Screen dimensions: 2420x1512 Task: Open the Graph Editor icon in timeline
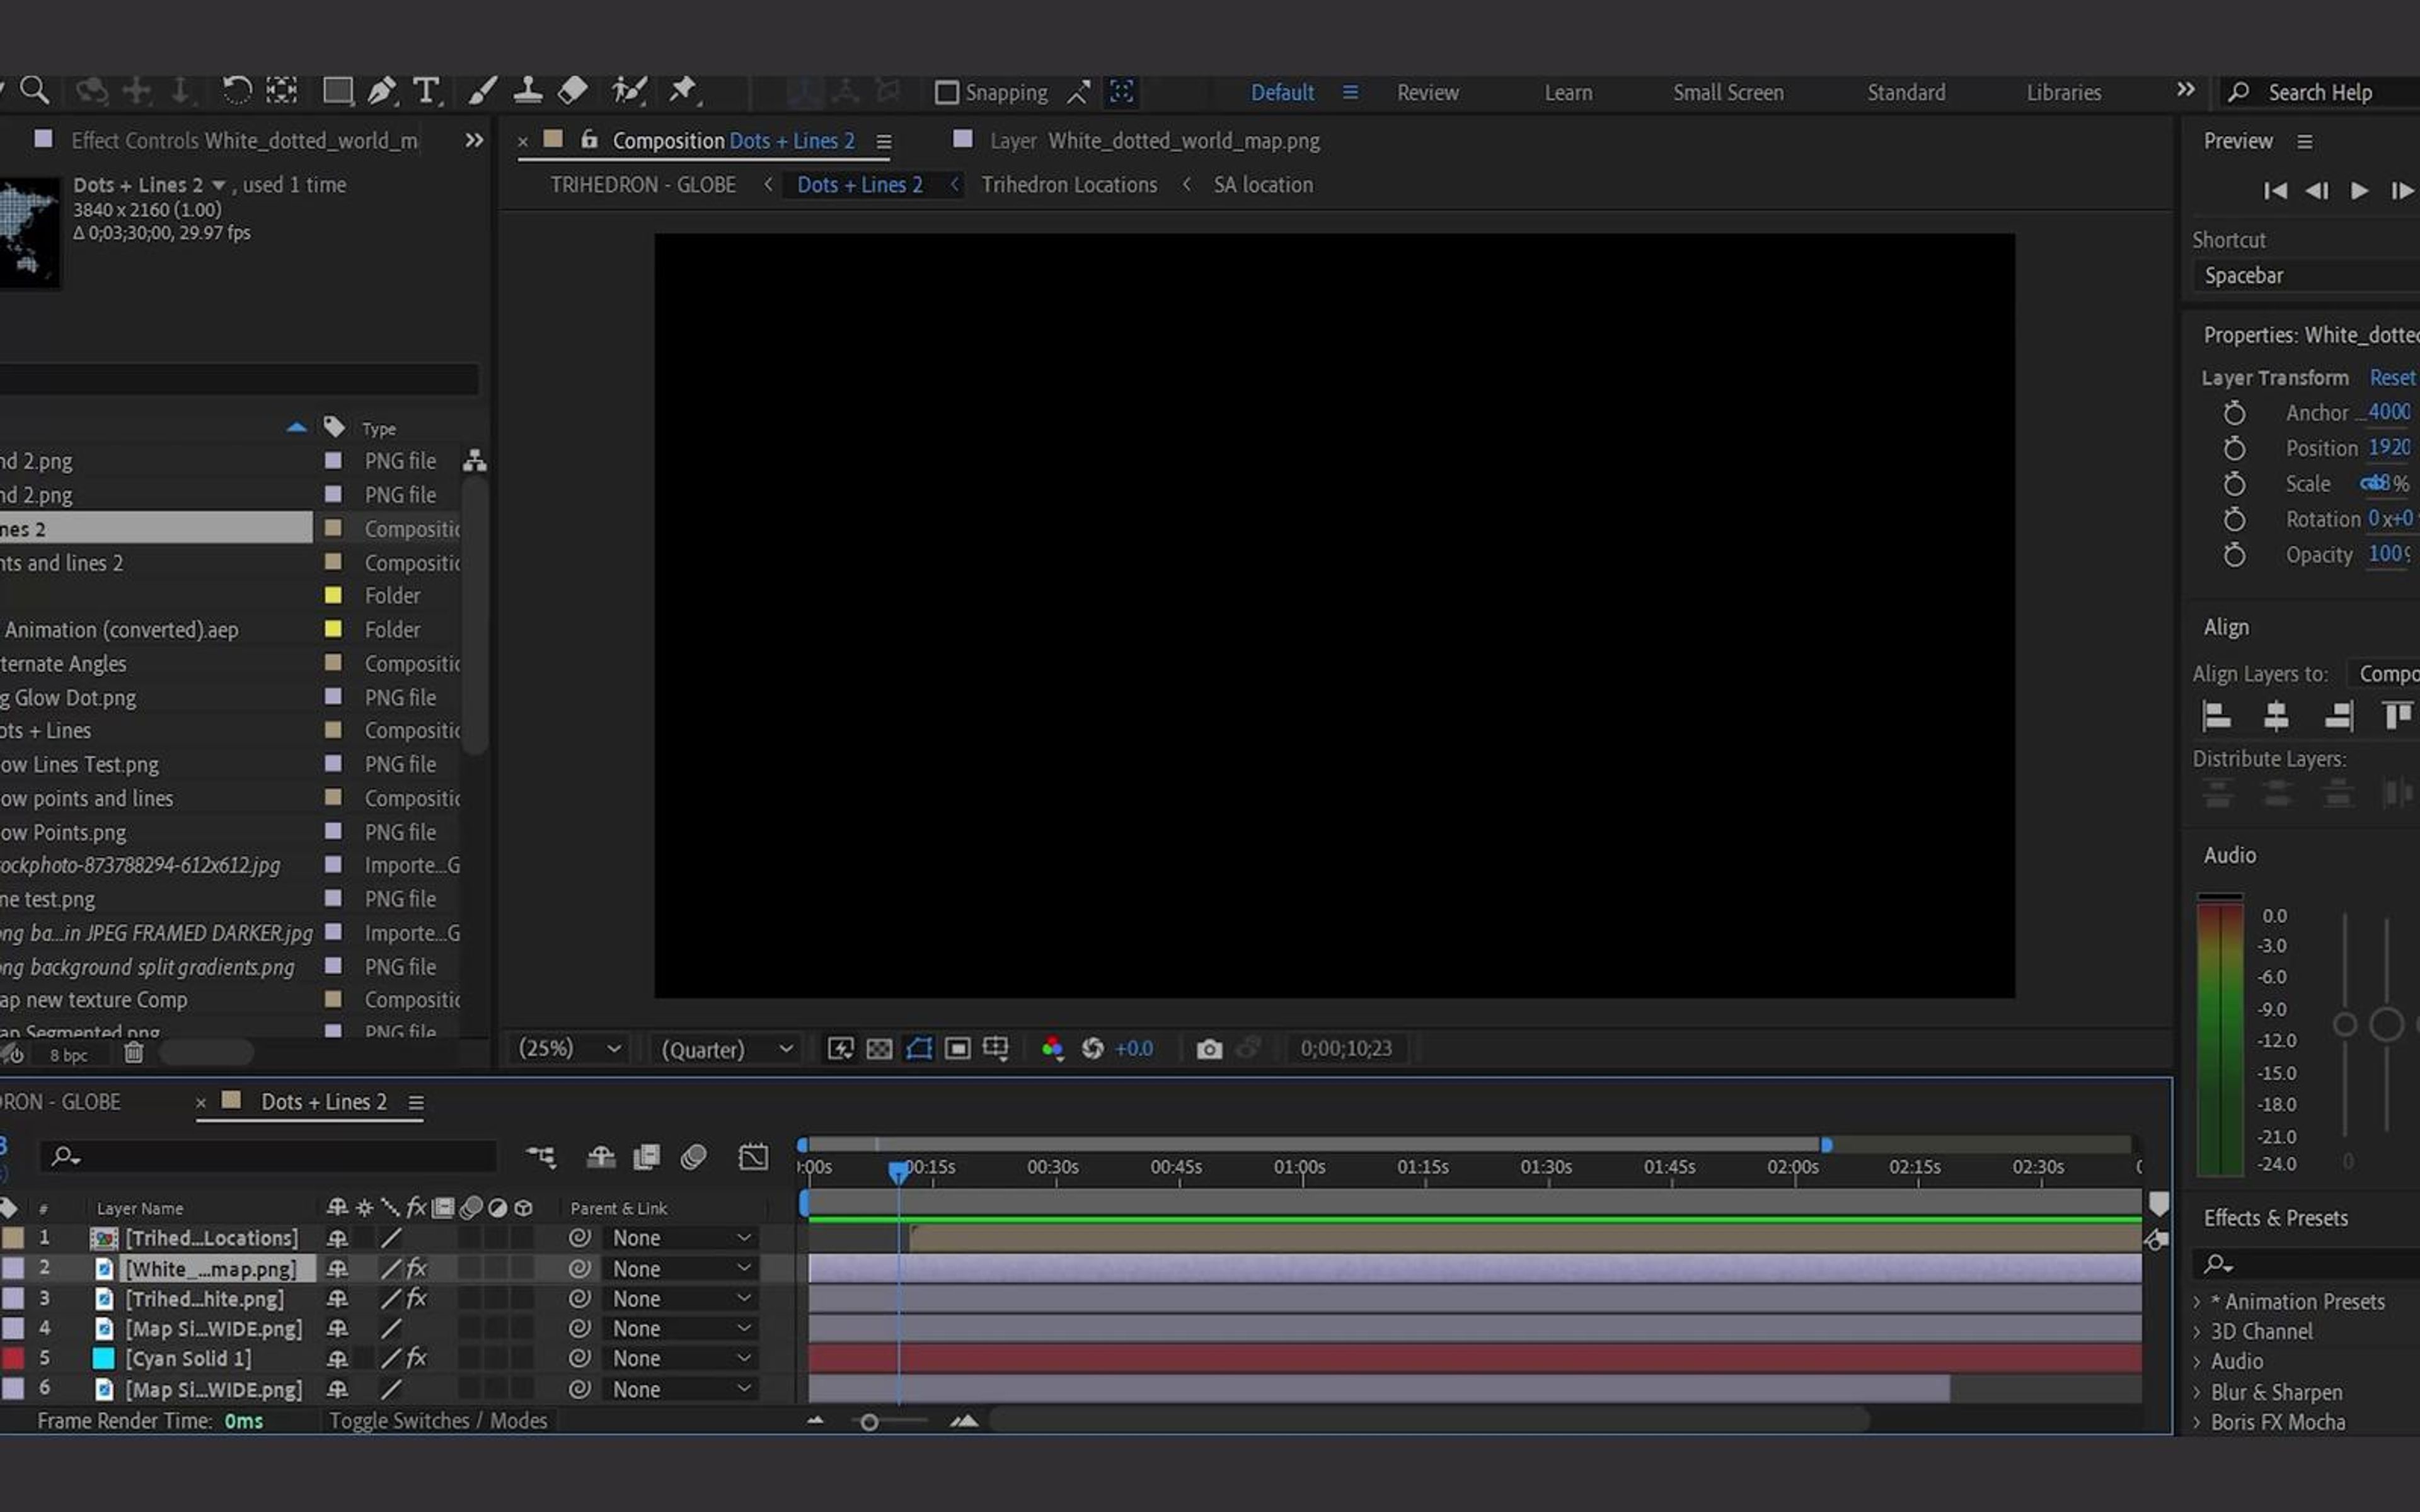[x=753, y=1157]
